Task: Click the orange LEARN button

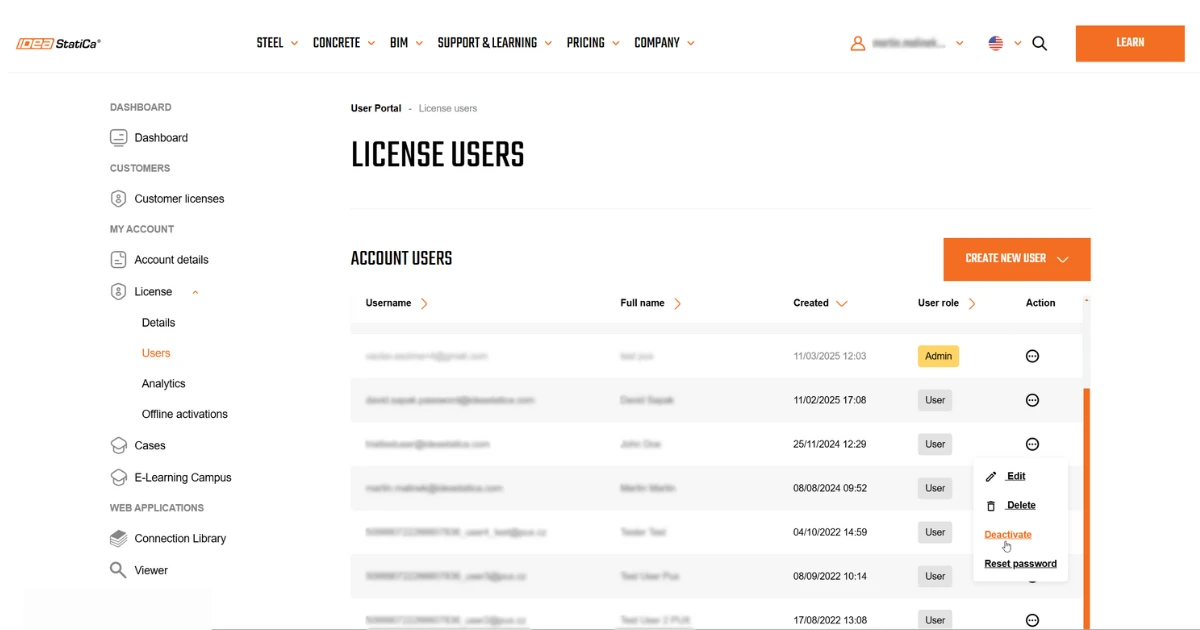Action: [x=1130, y=43]
